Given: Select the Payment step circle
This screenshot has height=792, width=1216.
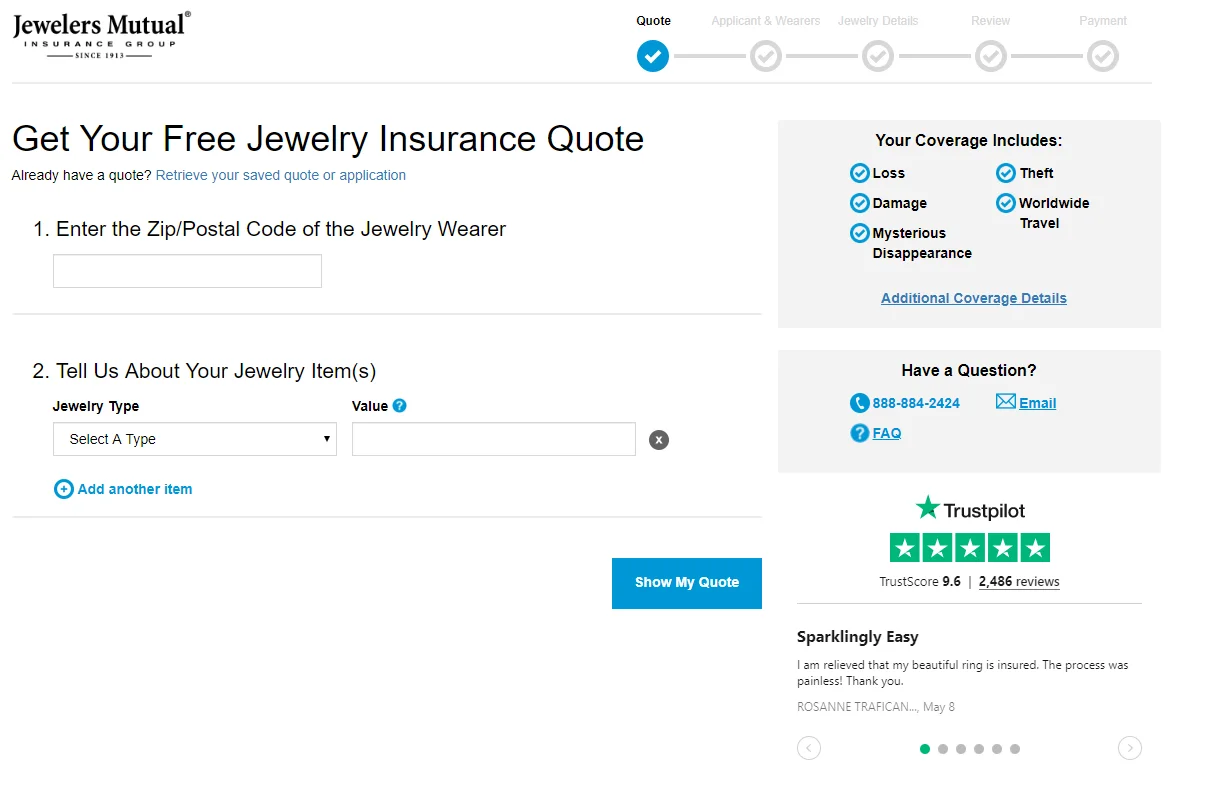Looking at the screenshot, I should [x=1103, y=56].
